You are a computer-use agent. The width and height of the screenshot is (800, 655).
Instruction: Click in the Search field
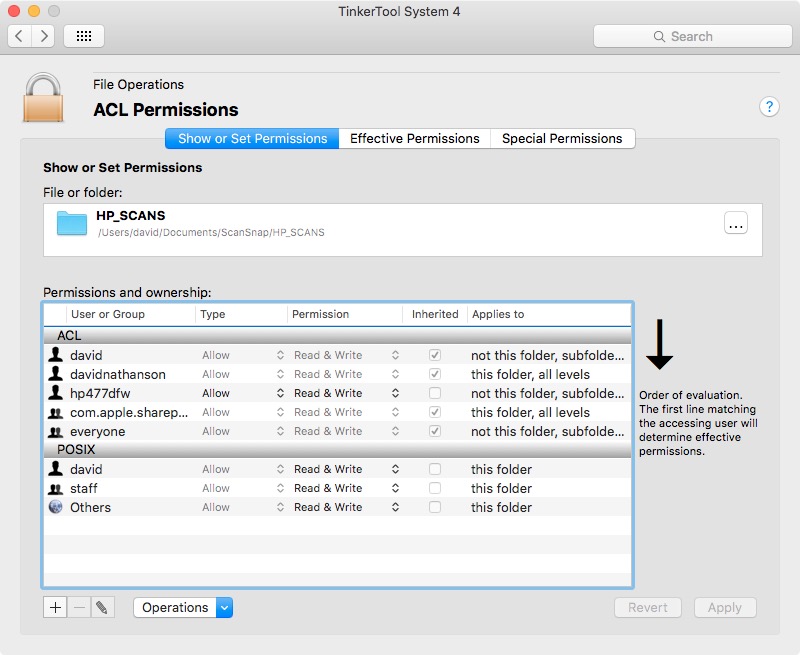pyautogui.click(x=692, y=37)
